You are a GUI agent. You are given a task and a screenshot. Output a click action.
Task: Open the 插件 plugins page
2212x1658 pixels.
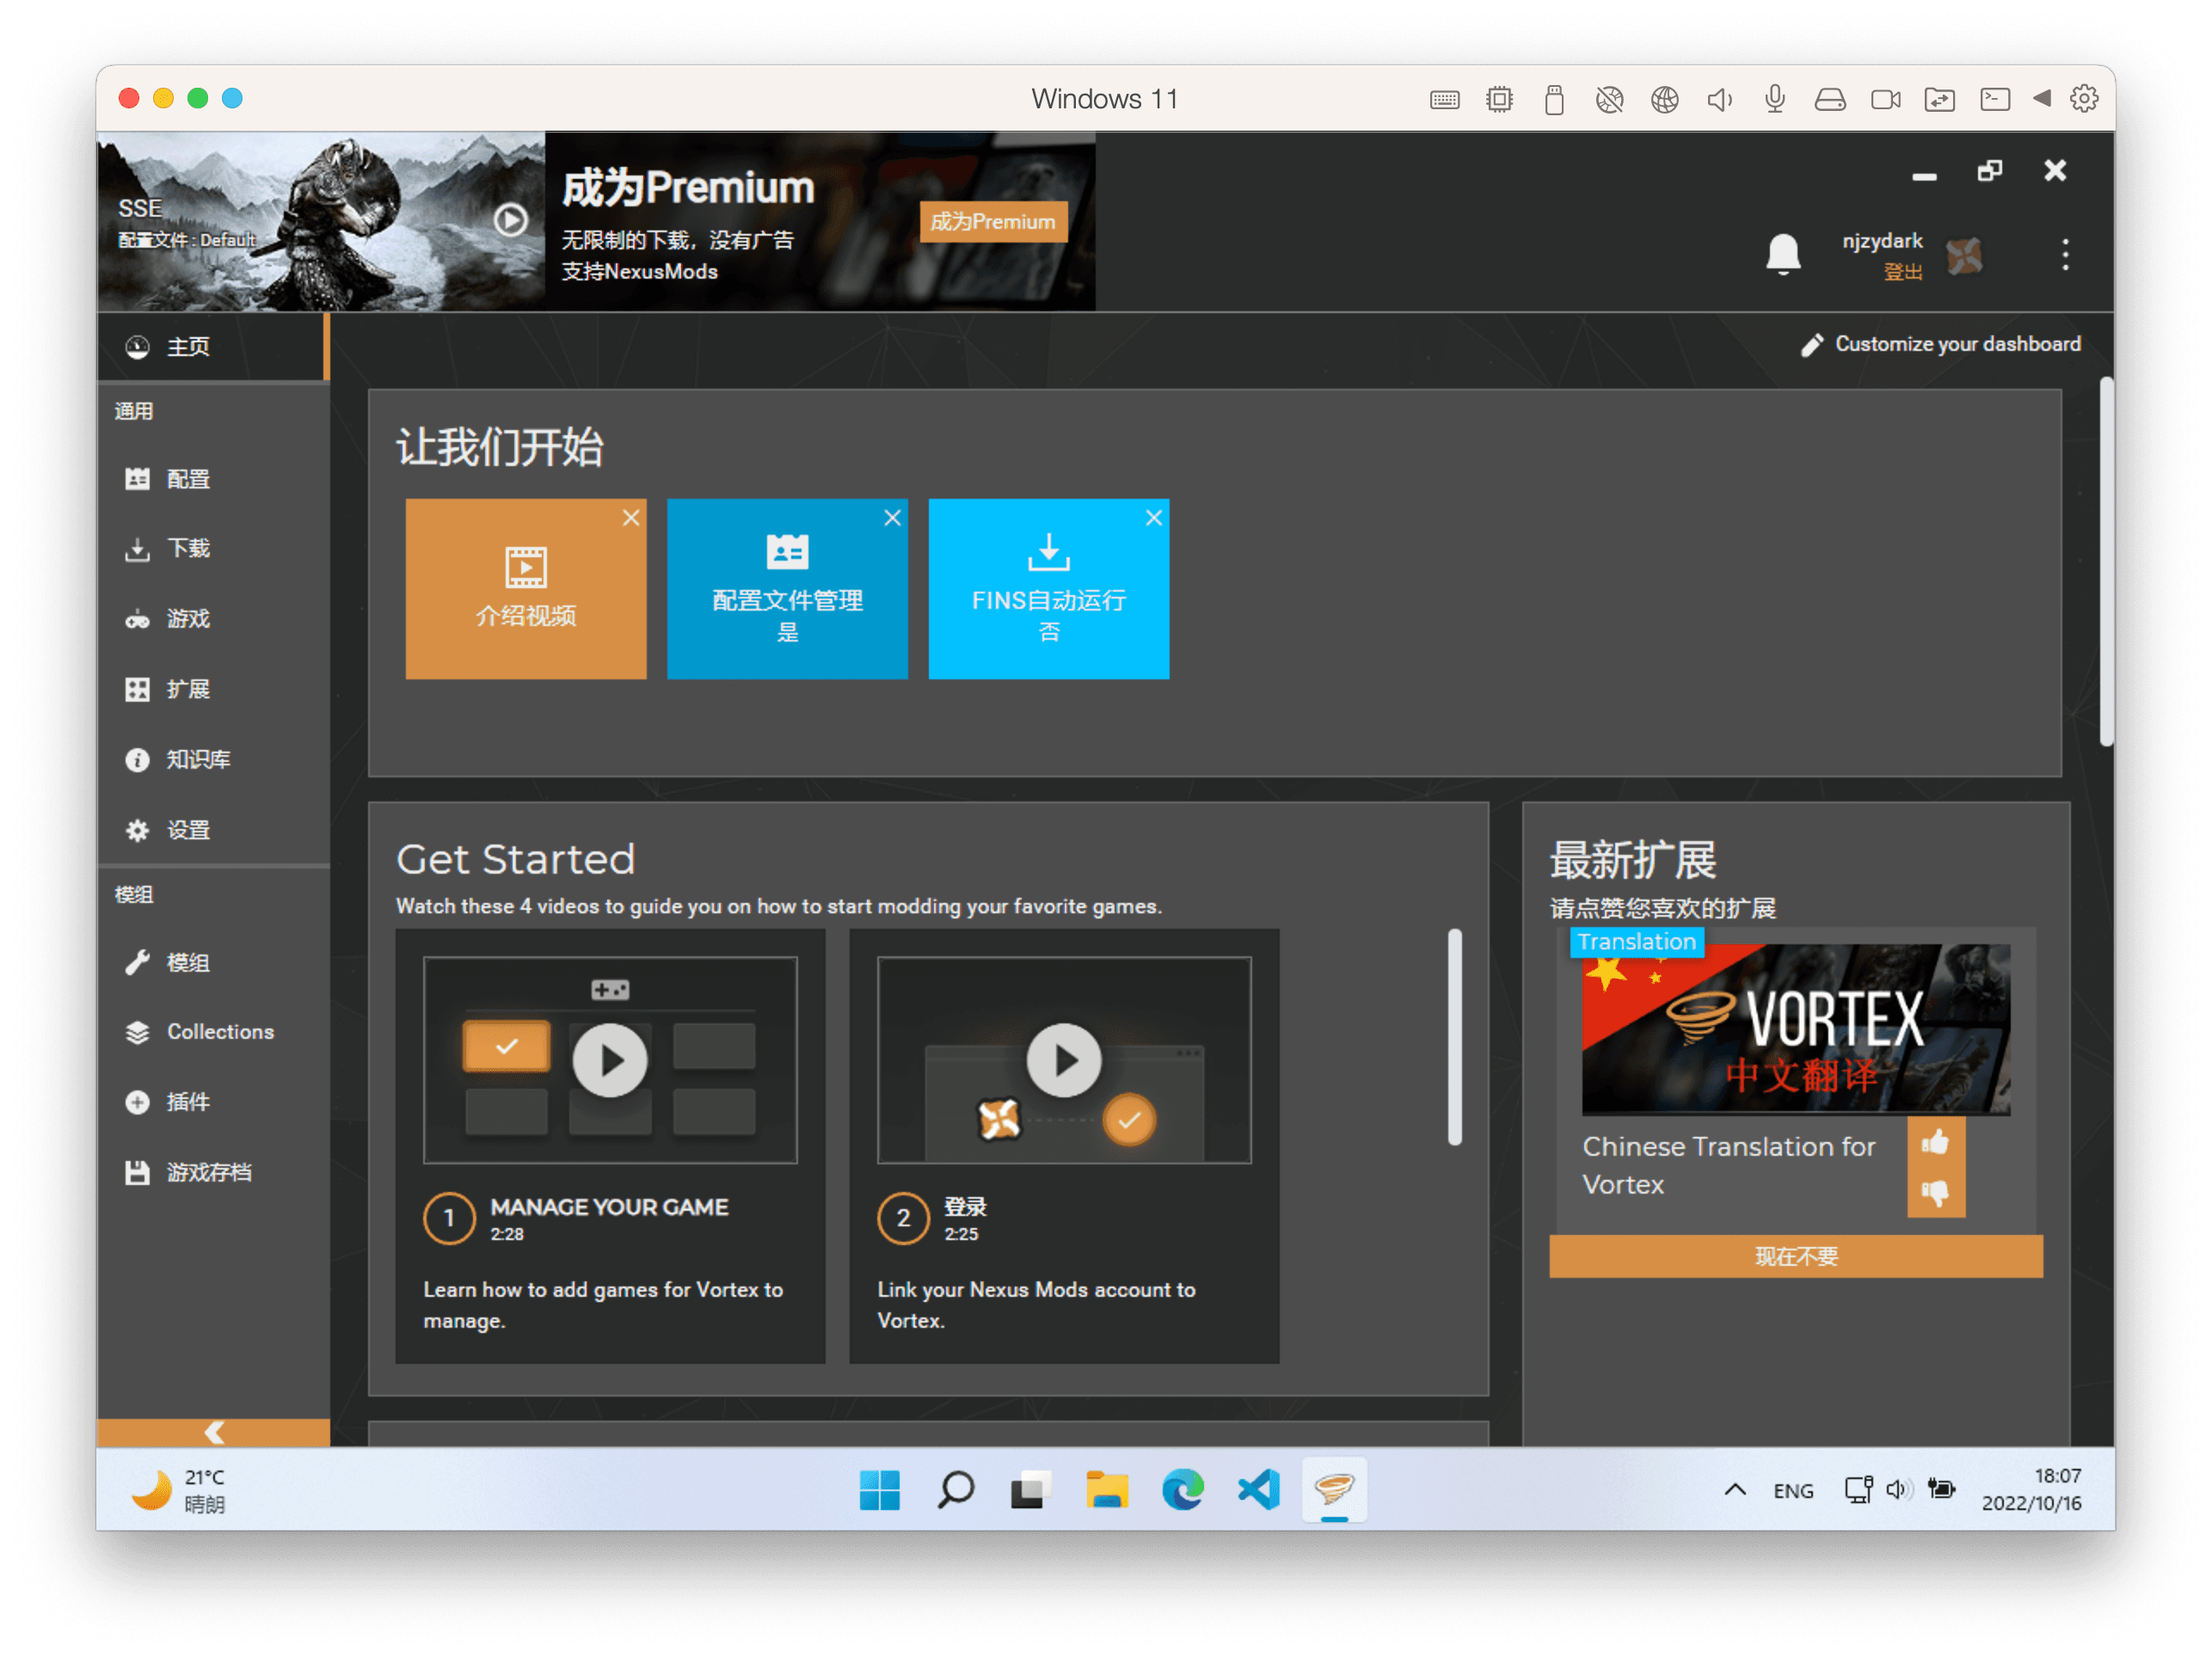(x=212, y=1102)
